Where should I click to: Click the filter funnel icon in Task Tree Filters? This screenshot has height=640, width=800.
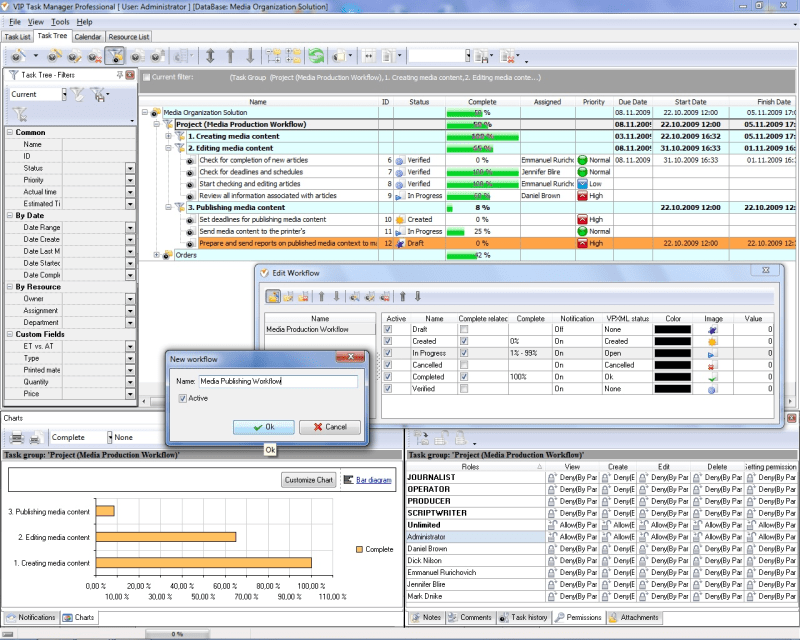[x=80, y=92]
